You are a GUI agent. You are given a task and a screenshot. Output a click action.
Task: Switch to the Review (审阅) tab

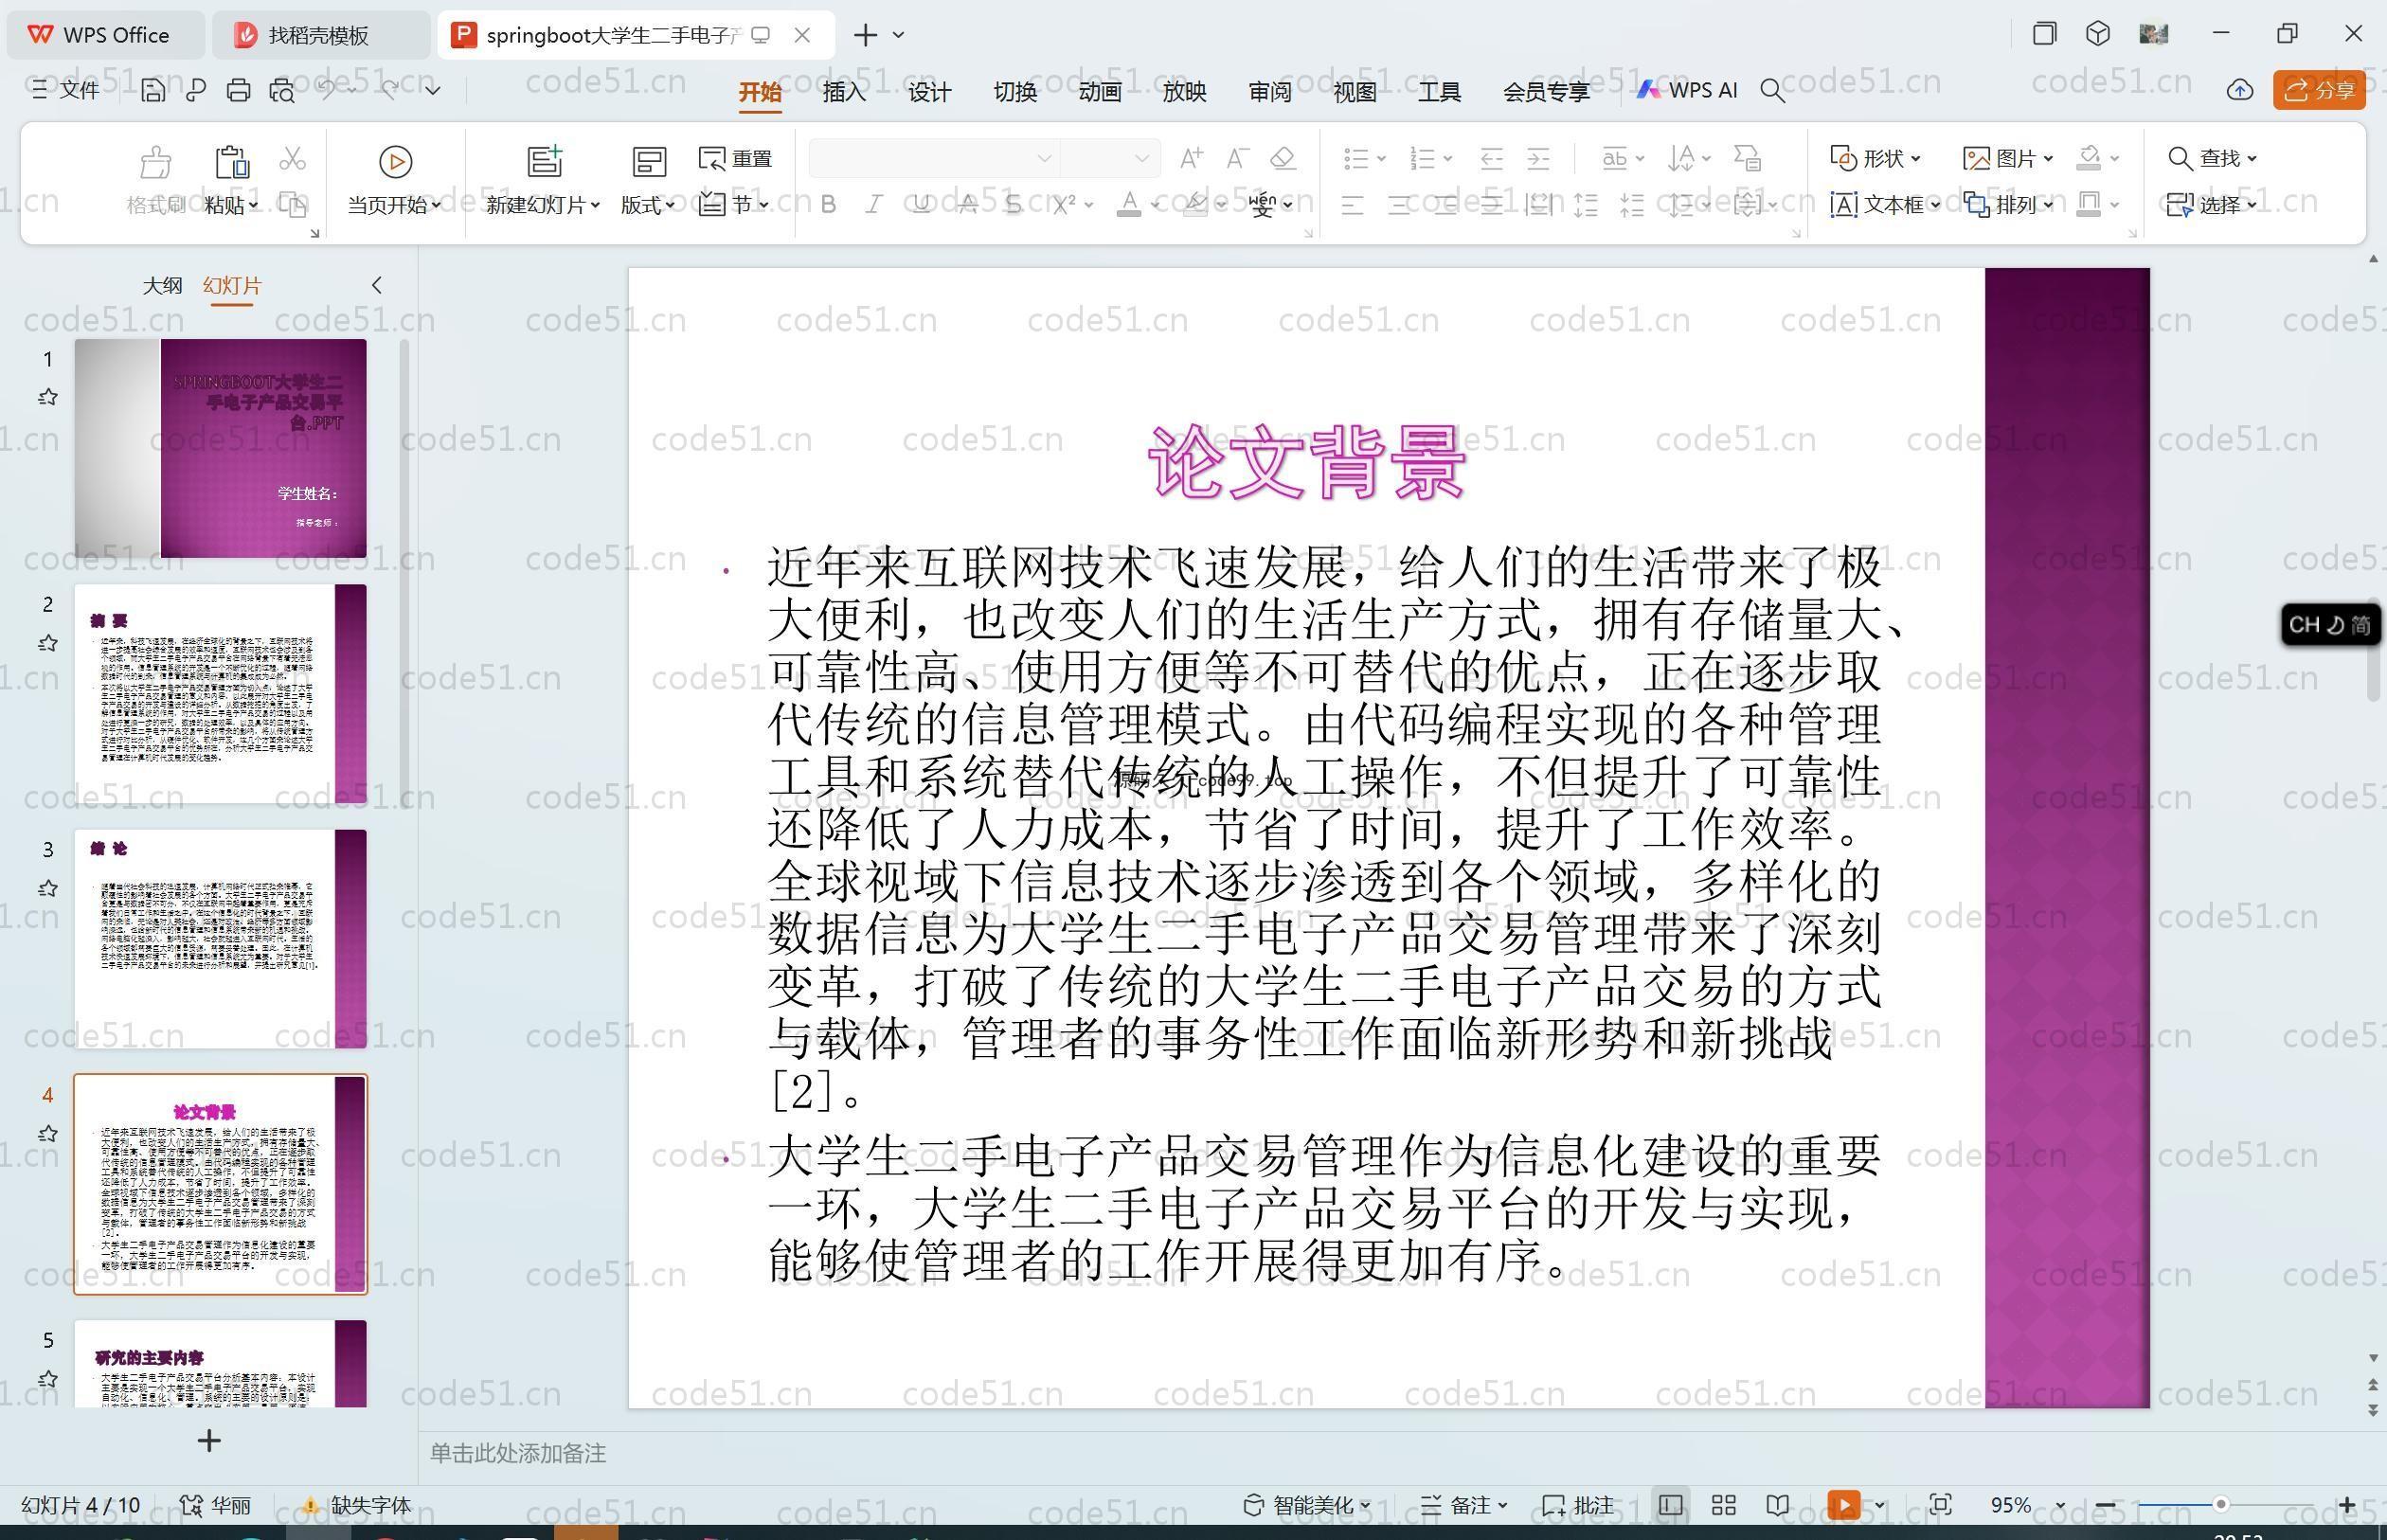[x=1270, y=92]
